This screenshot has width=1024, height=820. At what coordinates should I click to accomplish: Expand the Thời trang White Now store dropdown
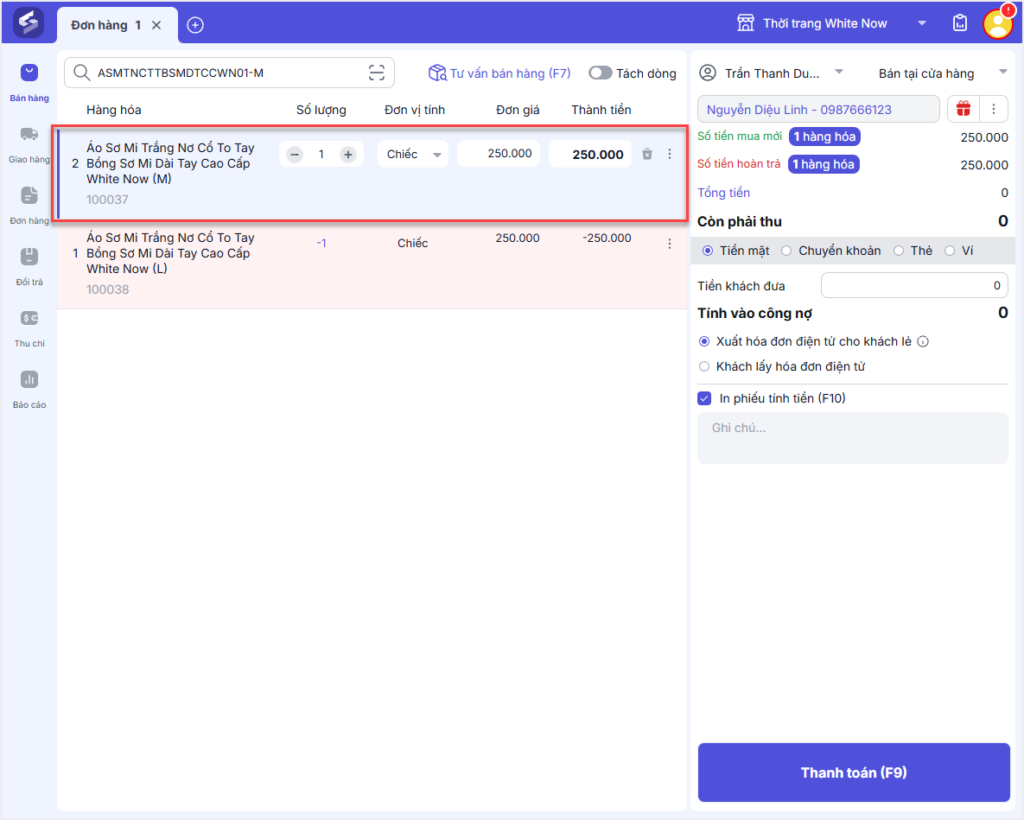(921, 24)
